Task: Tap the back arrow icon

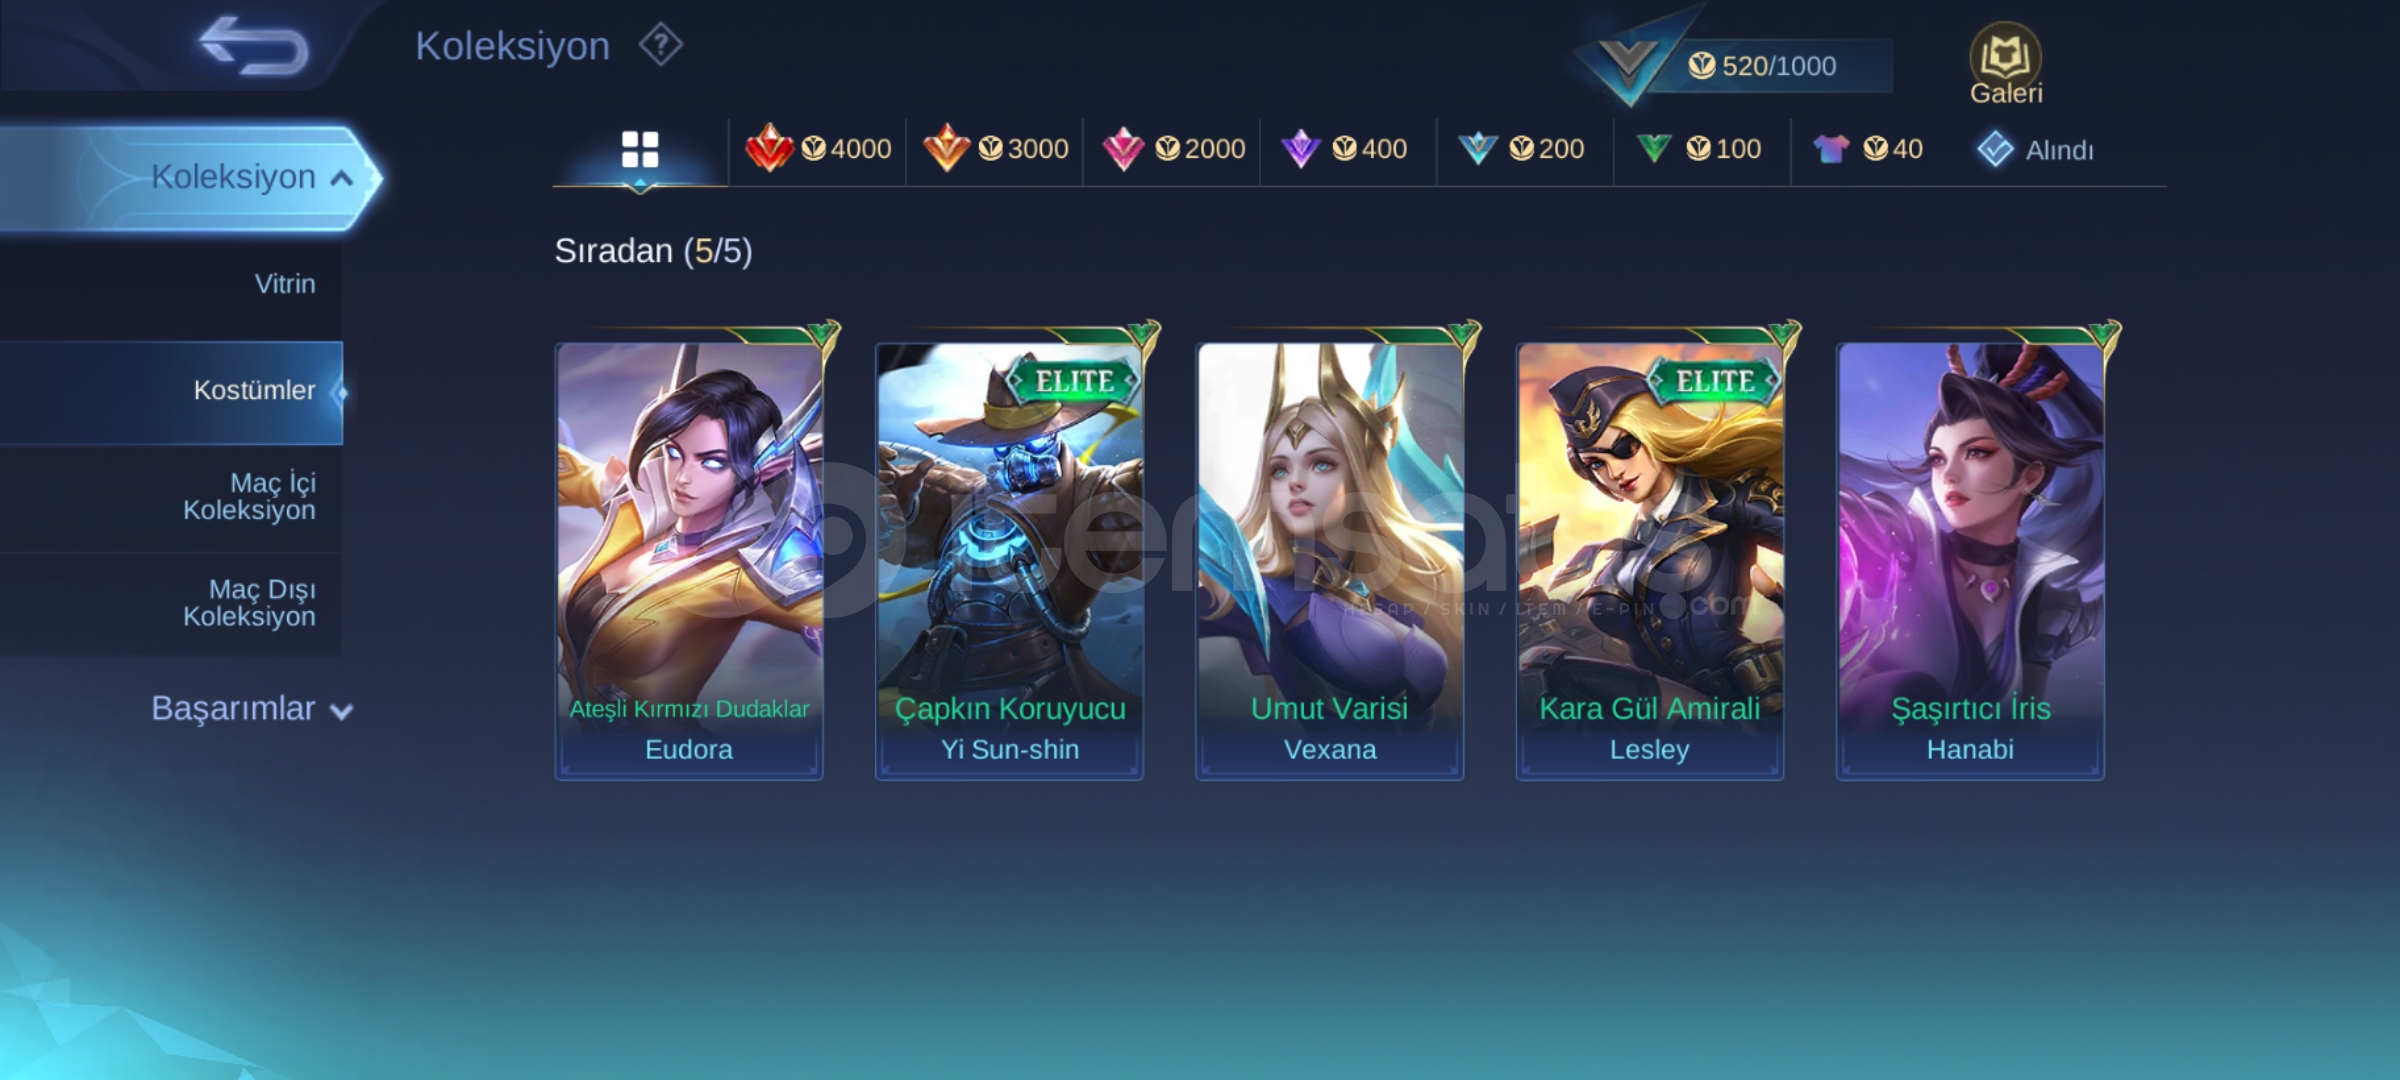Action: pyautogui.click(x=254, y=46)
